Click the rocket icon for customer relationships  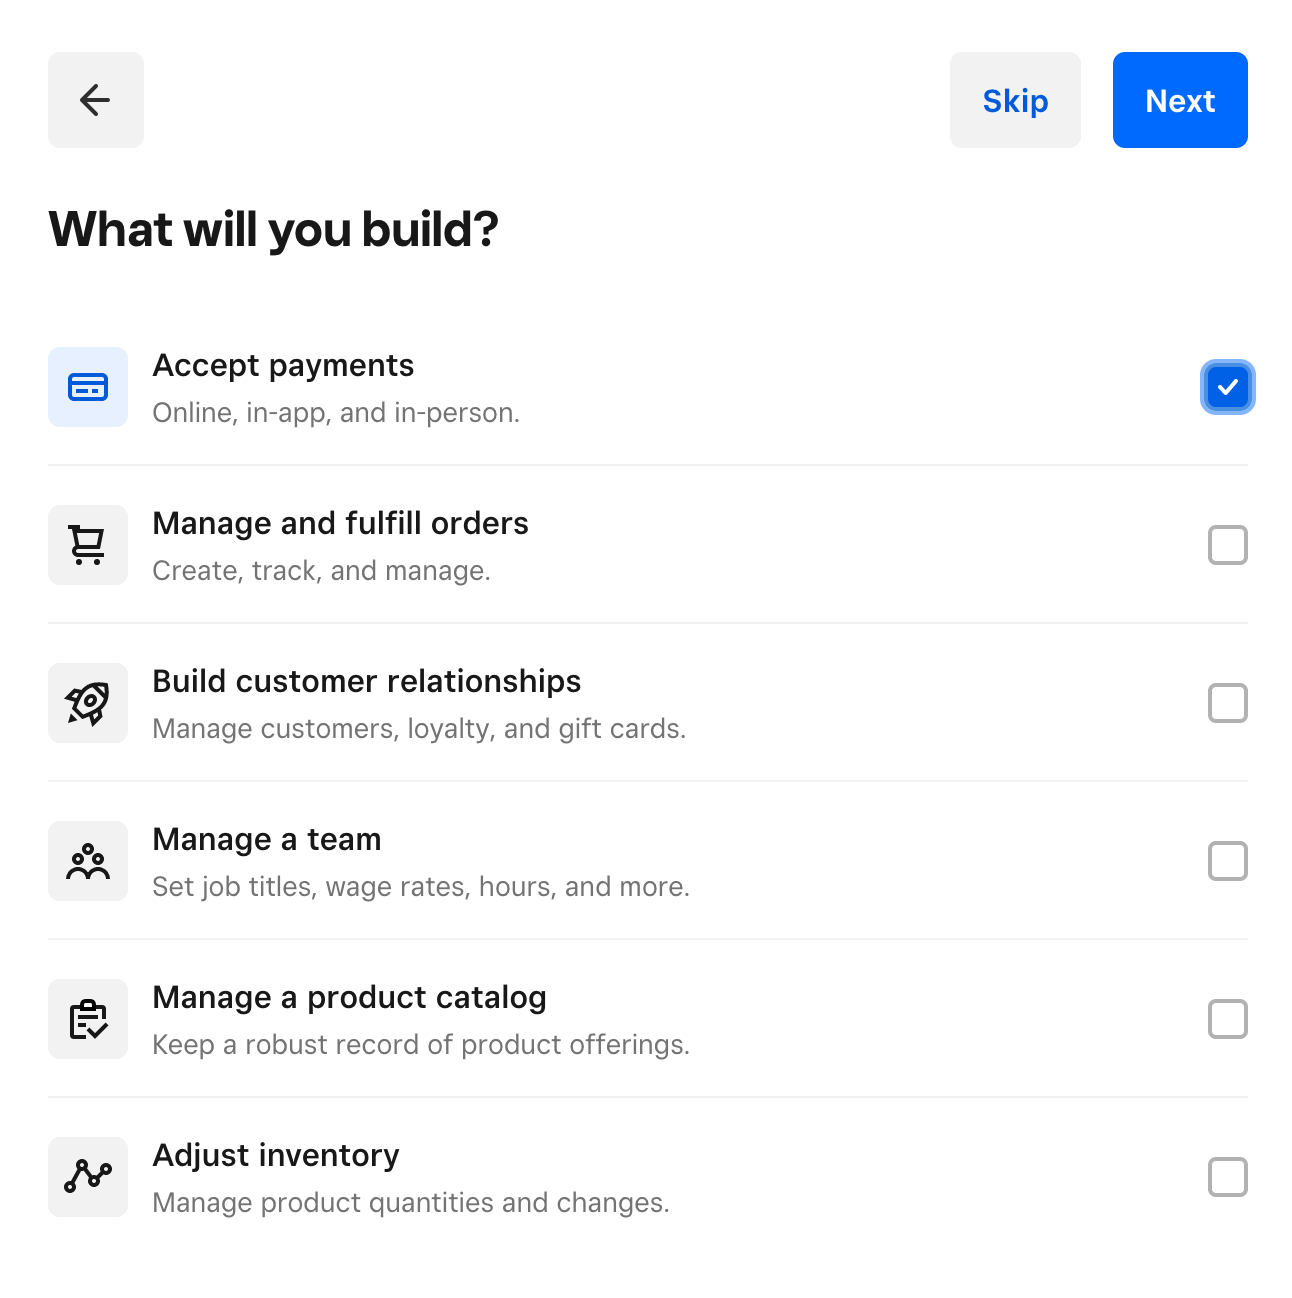(88, 703)
